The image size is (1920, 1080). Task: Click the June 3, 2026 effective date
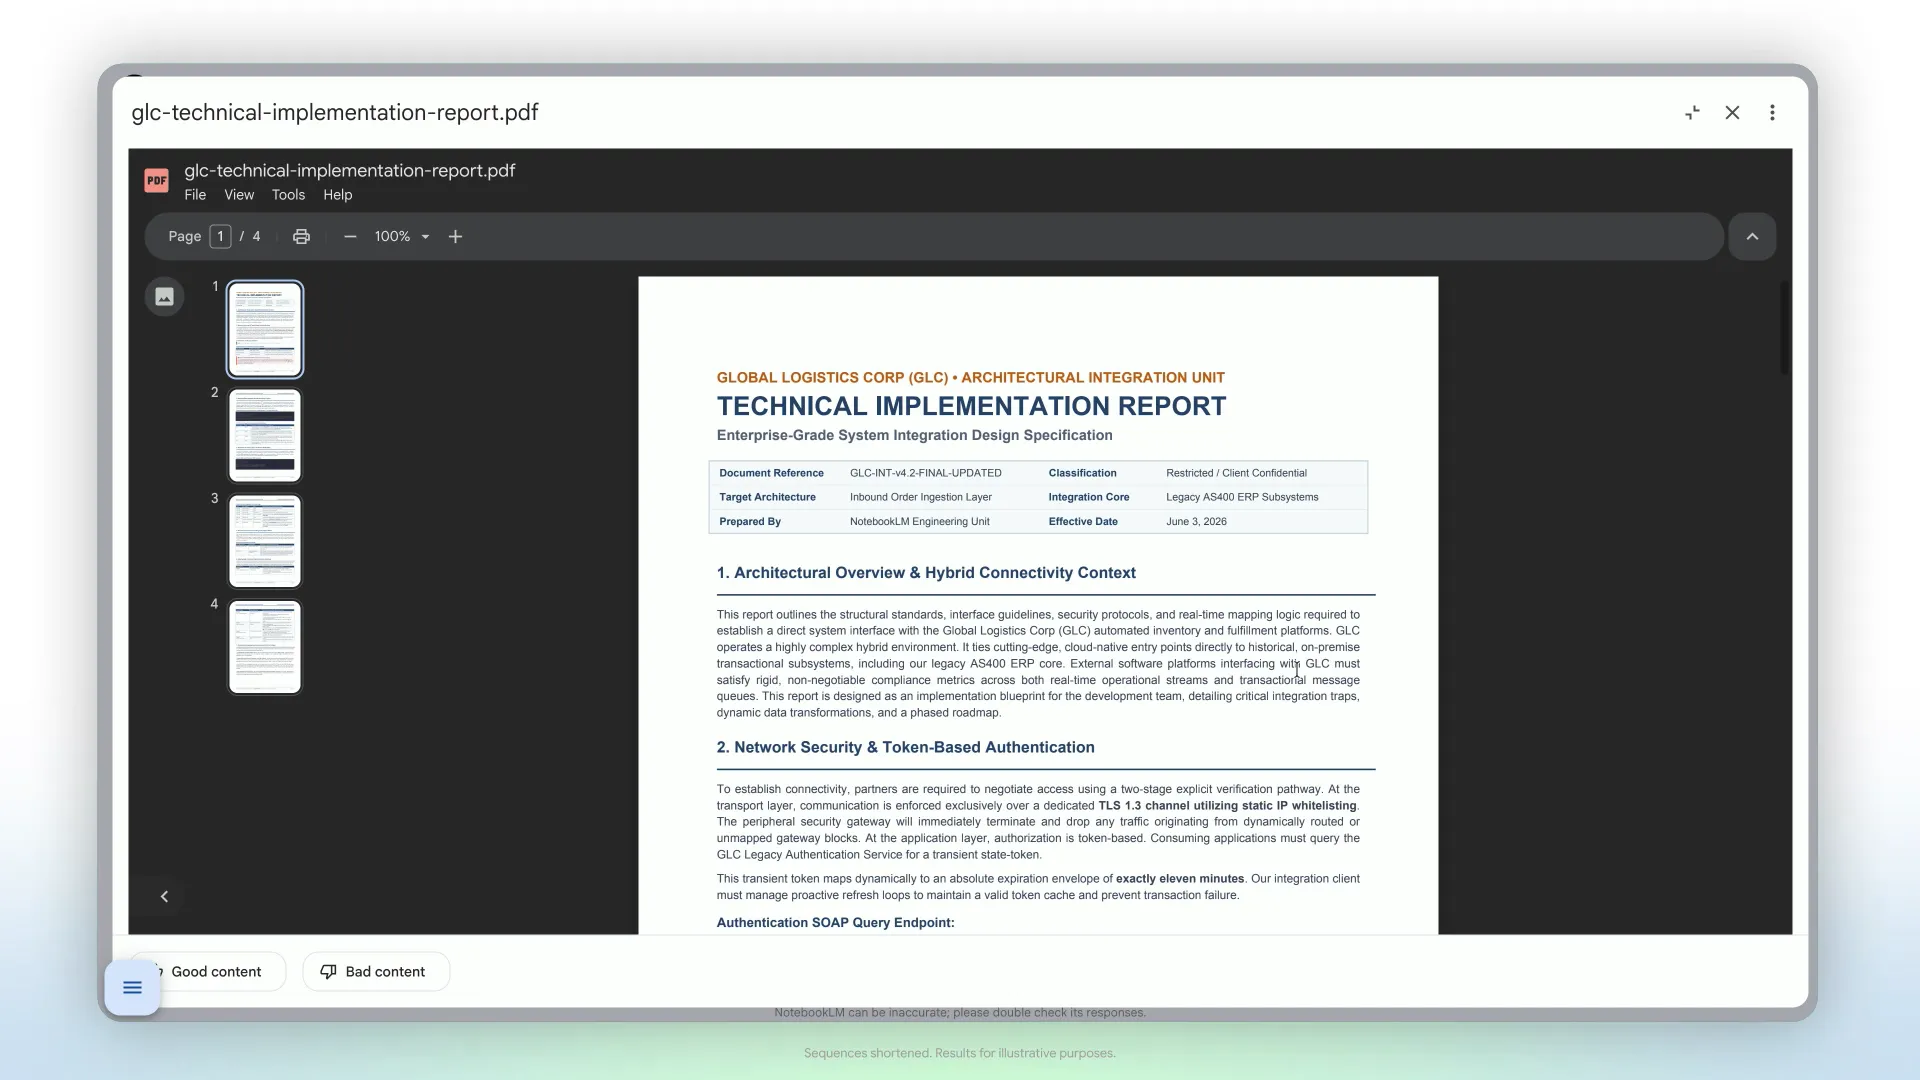pos(1196,522)
